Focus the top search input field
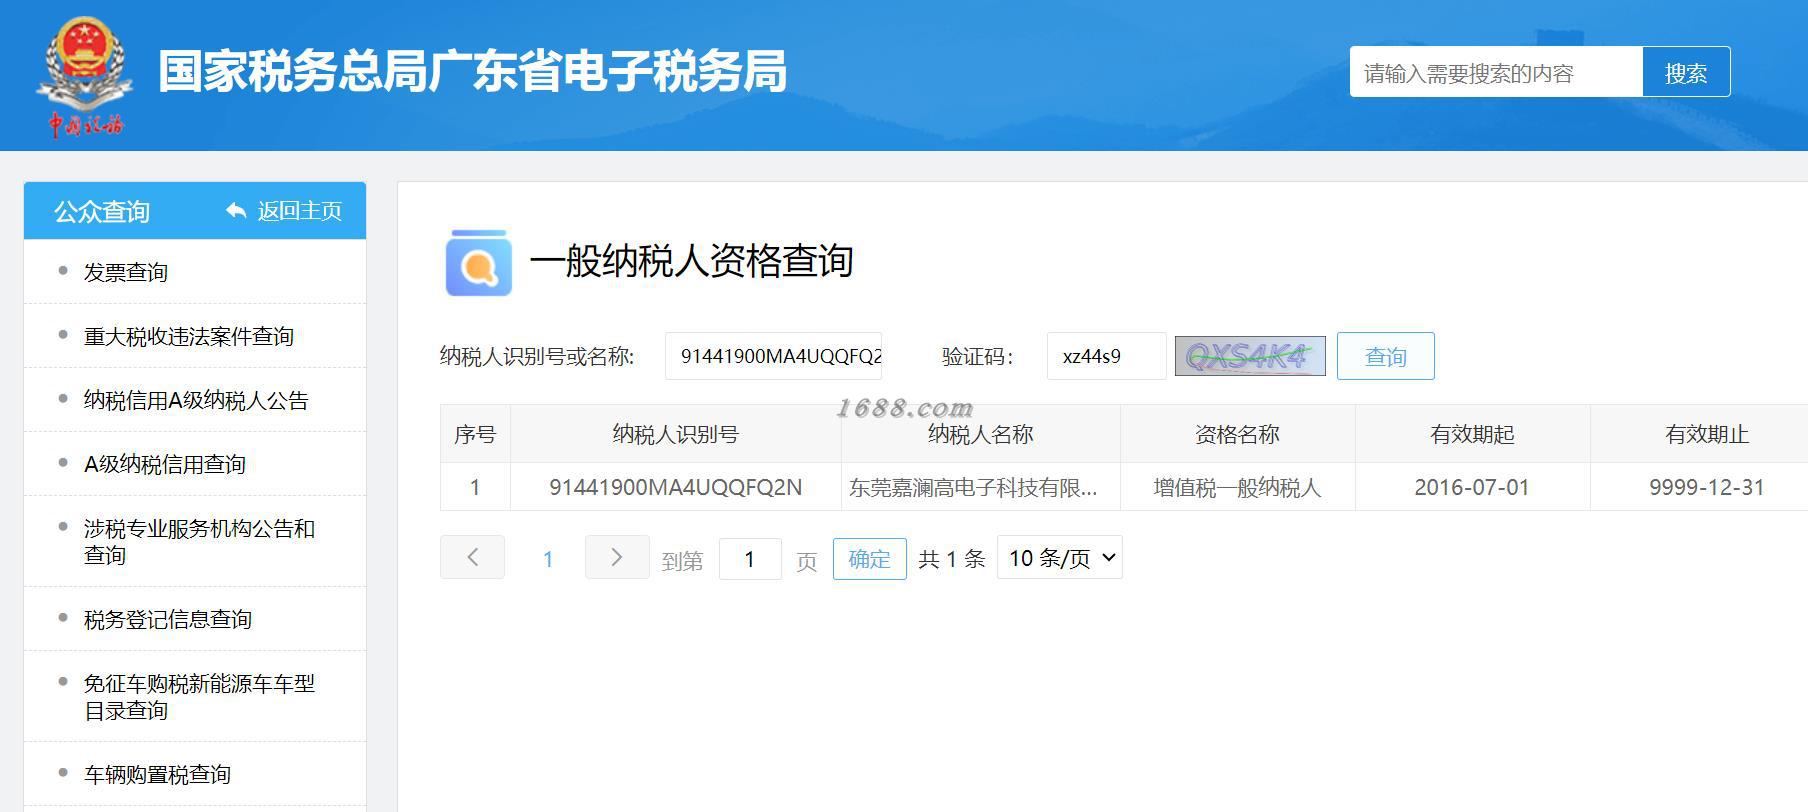Viewport: 1808px width, 812px height. tap(1496, 72)
